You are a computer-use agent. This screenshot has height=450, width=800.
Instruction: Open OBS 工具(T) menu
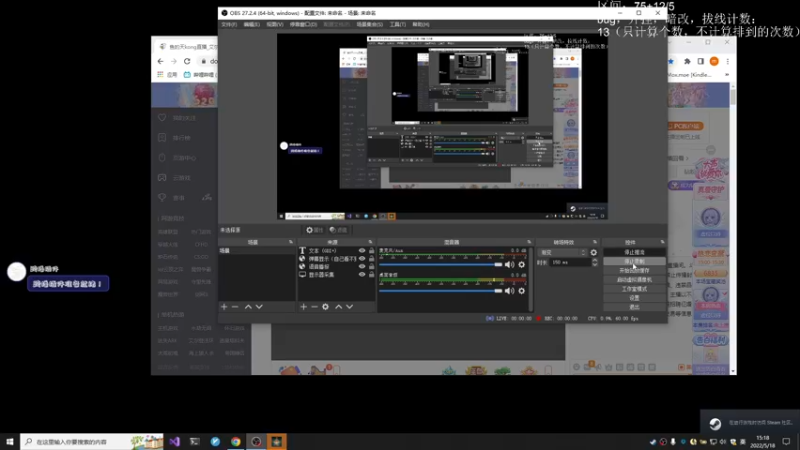point(397,24)
